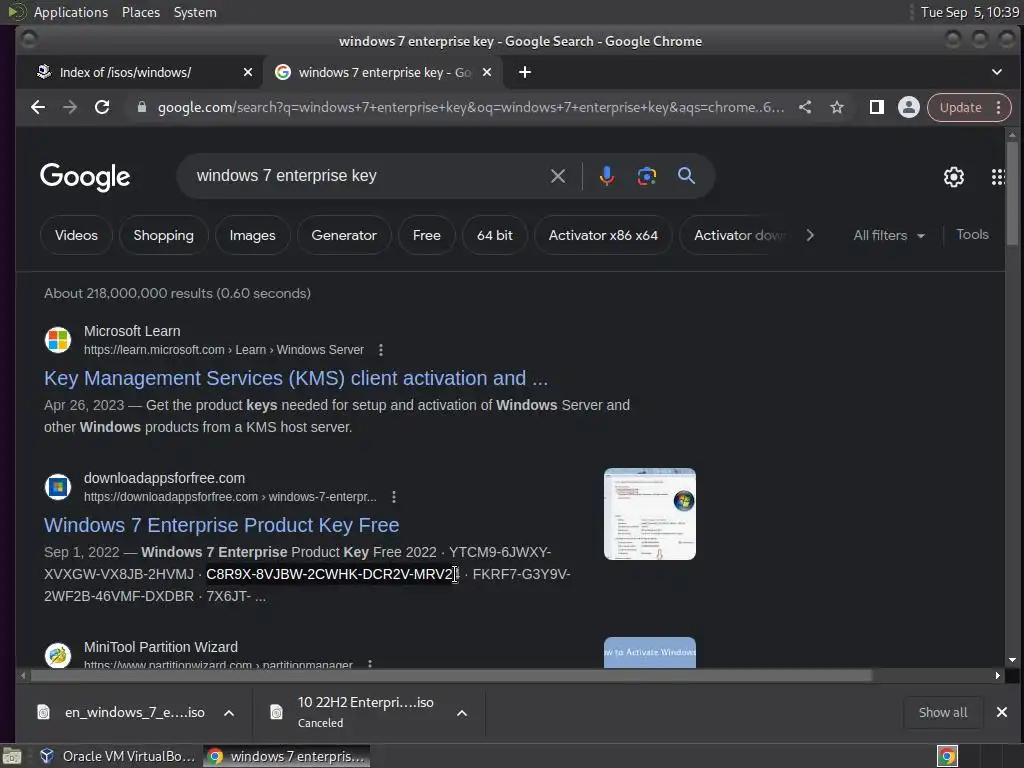The image size is (1024, 768).
Task: Apply the Free search chip
Action: 426,235
